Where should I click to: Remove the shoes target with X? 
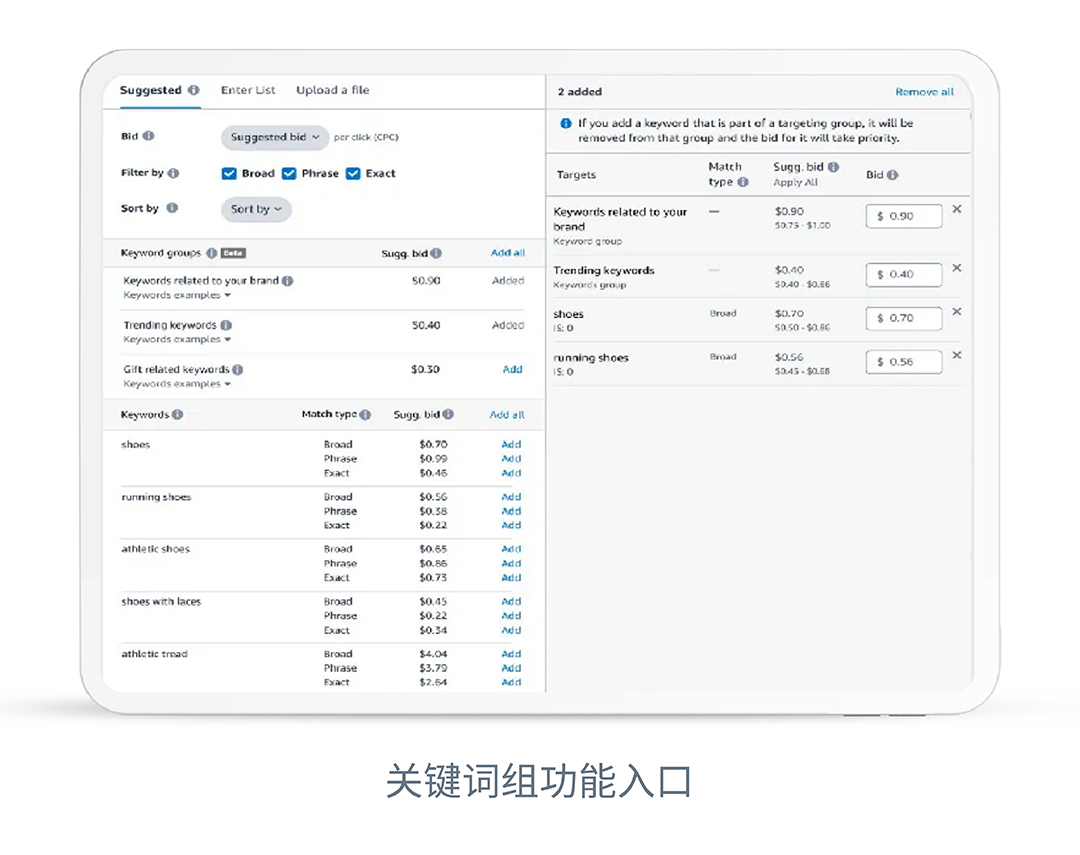click(x=957, y=311)
